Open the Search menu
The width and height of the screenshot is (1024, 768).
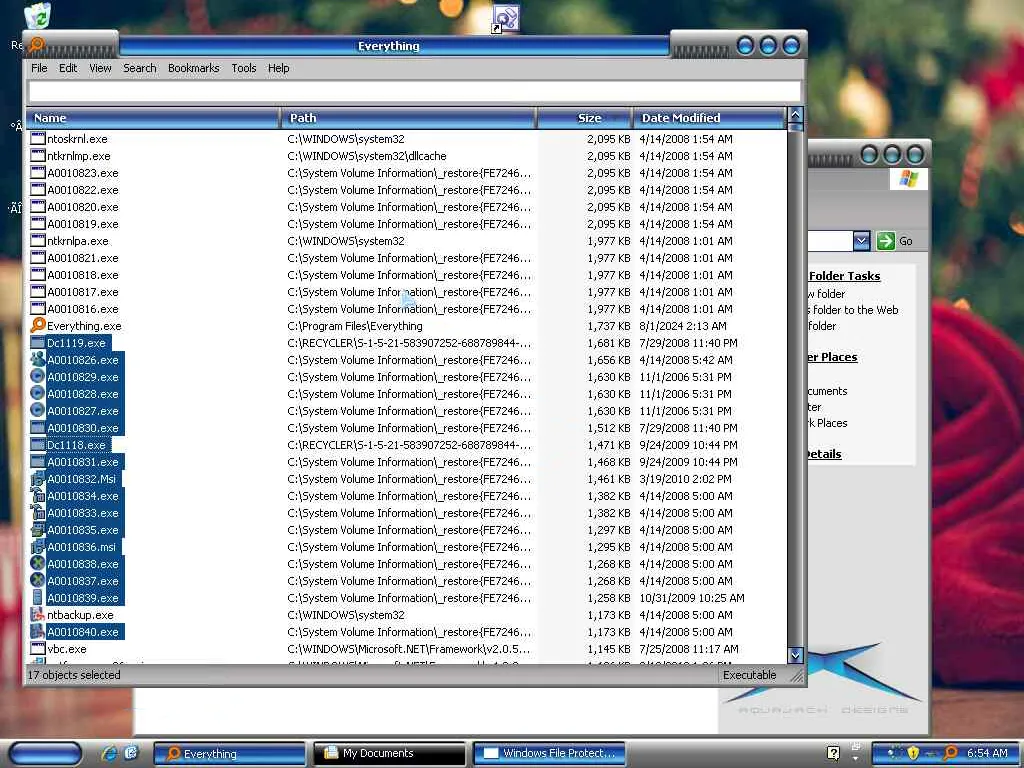coord(140,68)
